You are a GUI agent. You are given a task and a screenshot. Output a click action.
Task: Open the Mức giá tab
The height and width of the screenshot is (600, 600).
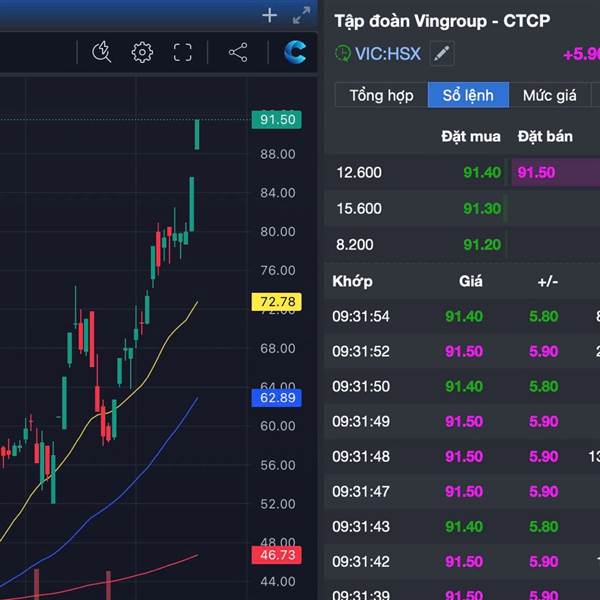click(x=549, y=95)
